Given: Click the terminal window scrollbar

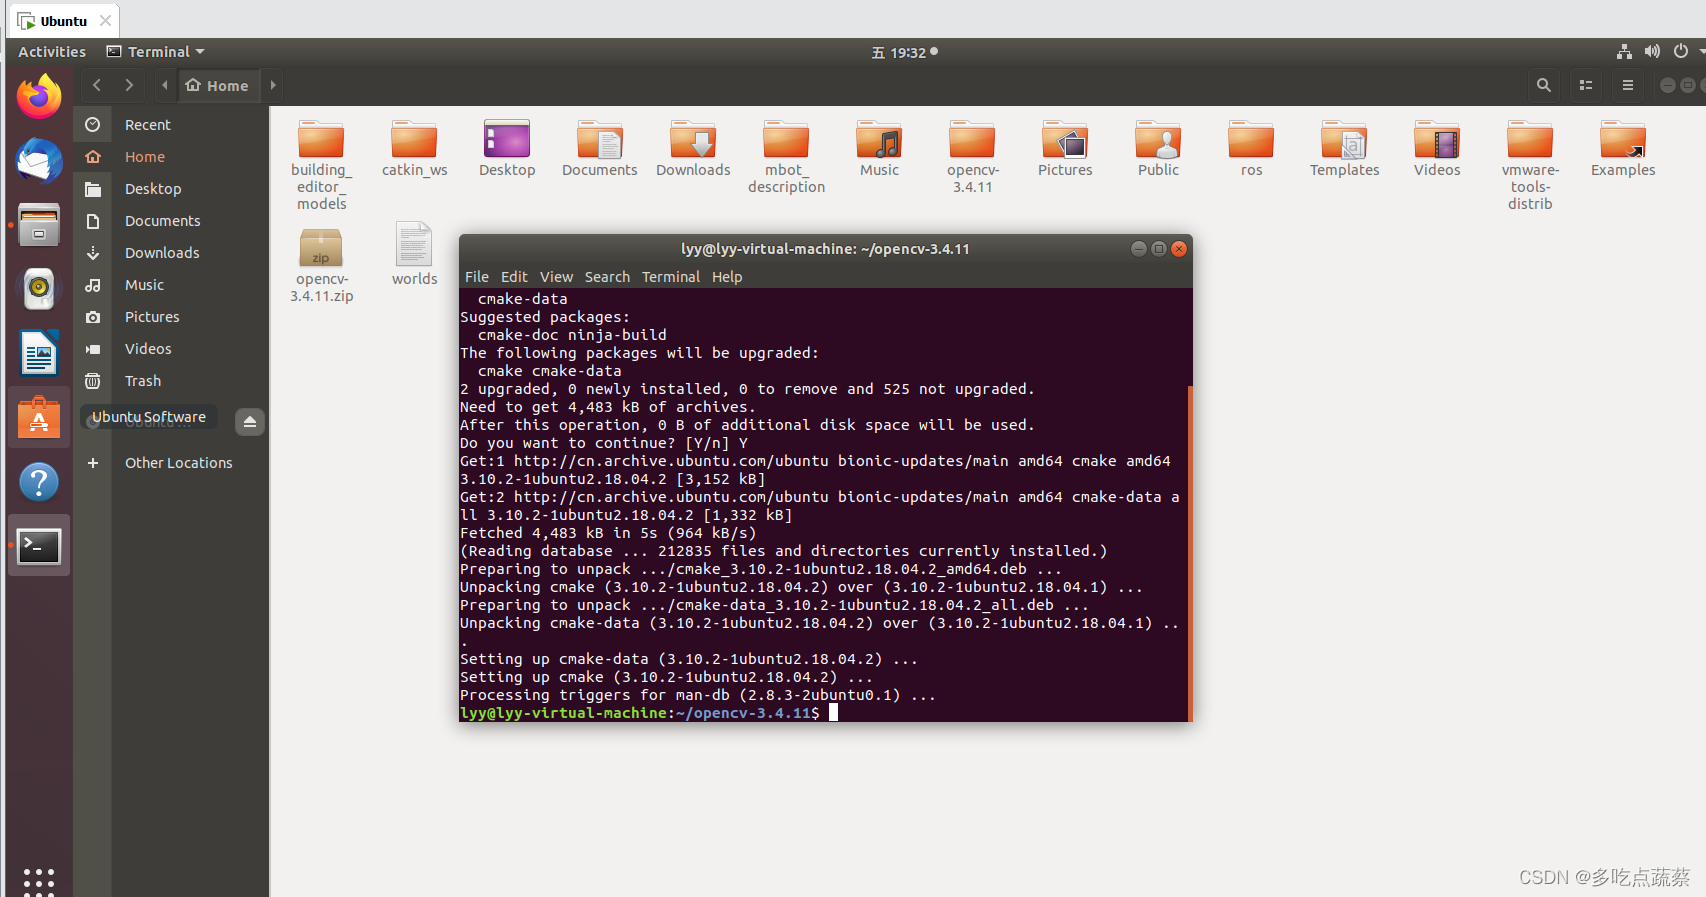Looking at the screenshot, I should pyautogui.click(x=1190, y=553).
